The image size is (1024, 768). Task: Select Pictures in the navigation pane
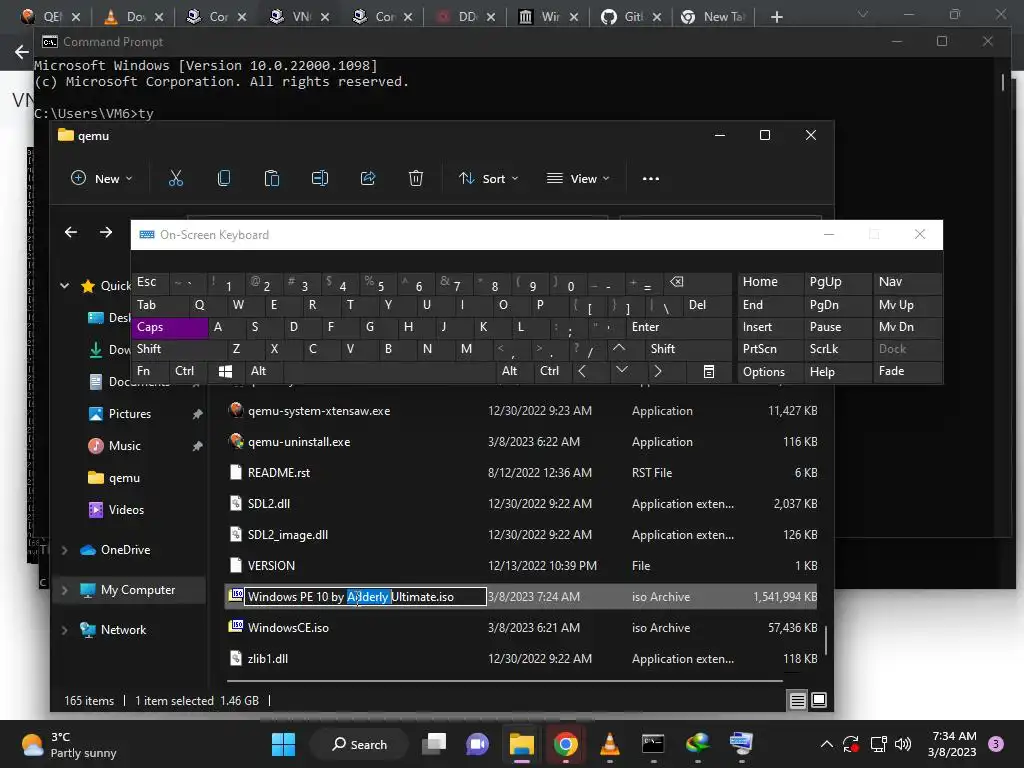[129, 414]
